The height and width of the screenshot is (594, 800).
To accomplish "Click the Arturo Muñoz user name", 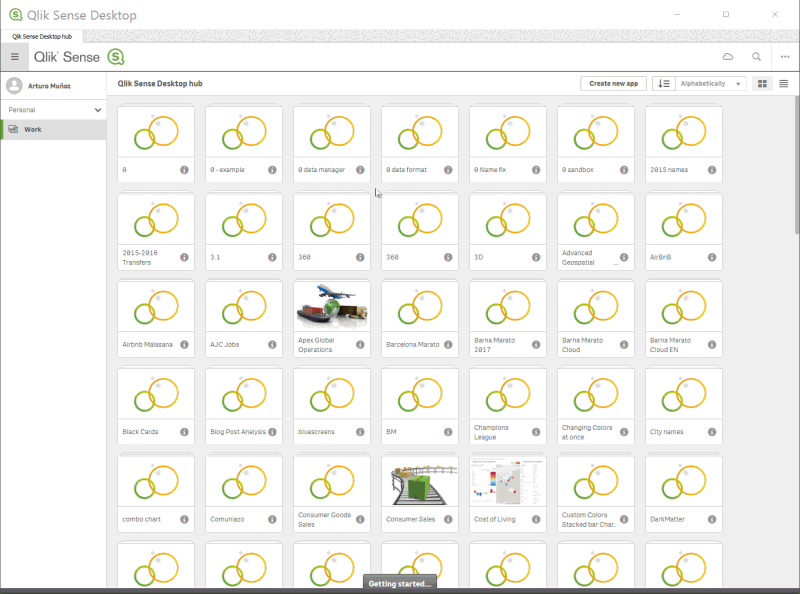I will point(49,86).
